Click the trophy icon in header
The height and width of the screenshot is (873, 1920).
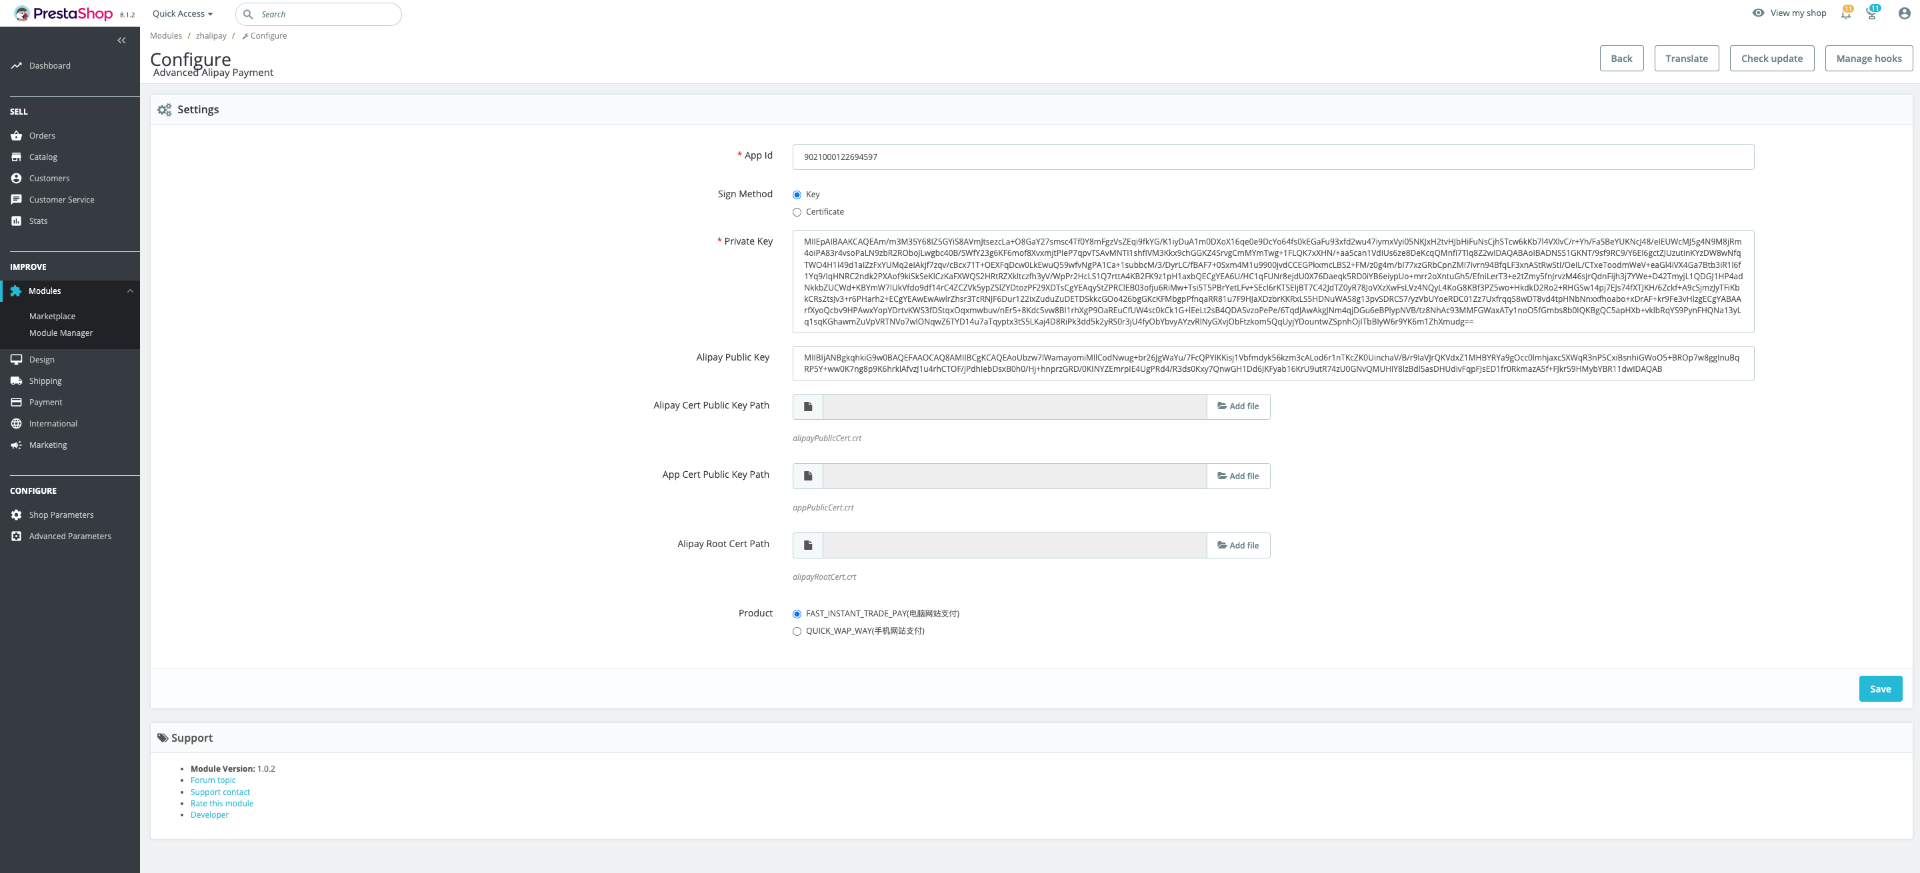1872,13
